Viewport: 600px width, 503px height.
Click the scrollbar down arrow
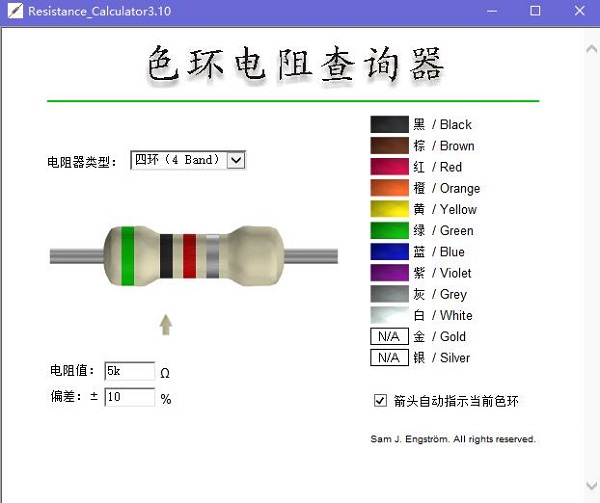[x=592, y=485]
